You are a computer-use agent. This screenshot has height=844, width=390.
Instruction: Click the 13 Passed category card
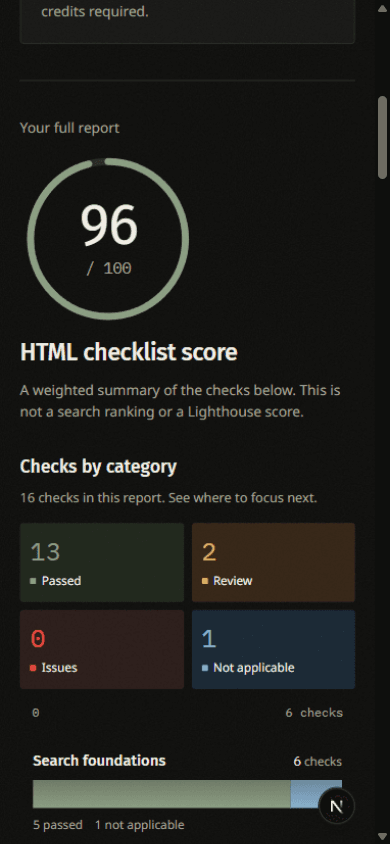click(102, 562)
